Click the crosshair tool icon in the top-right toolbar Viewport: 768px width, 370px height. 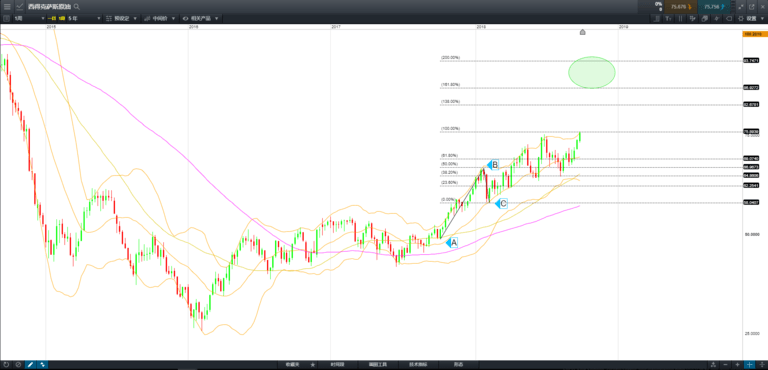pos(692,19)
